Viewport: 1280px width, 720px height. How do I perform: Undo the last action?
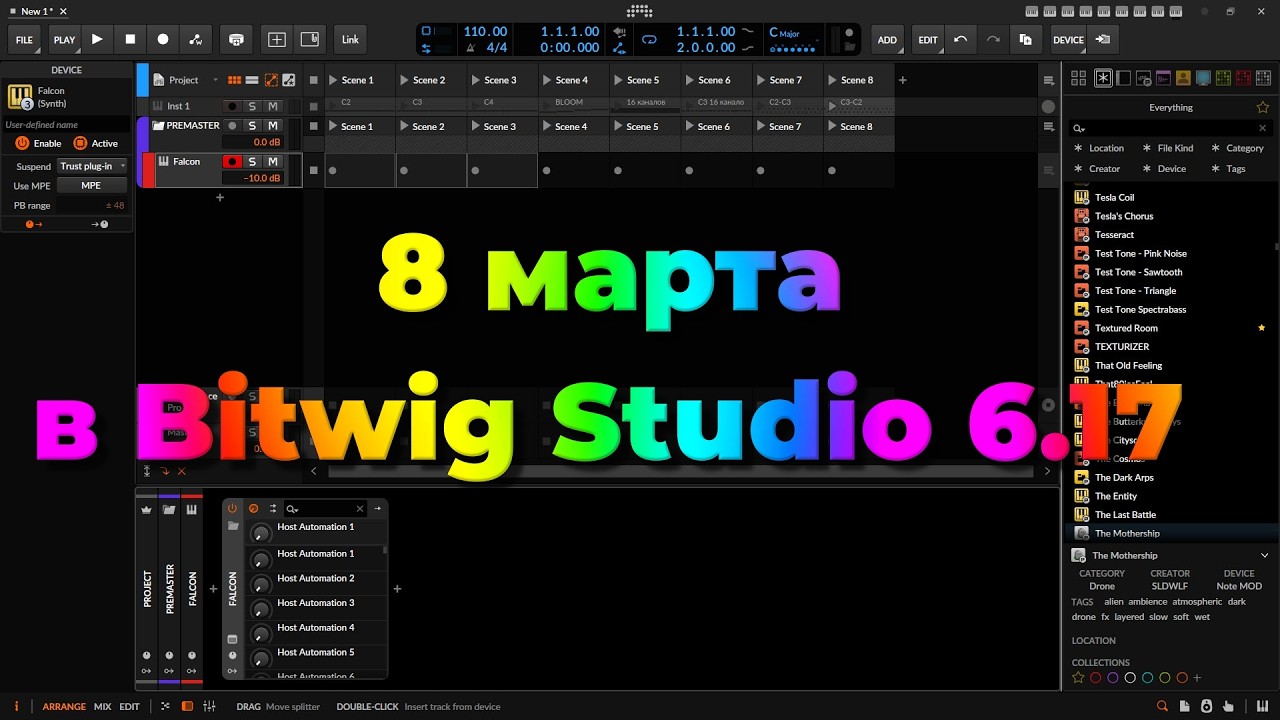(x=960, y=39)
